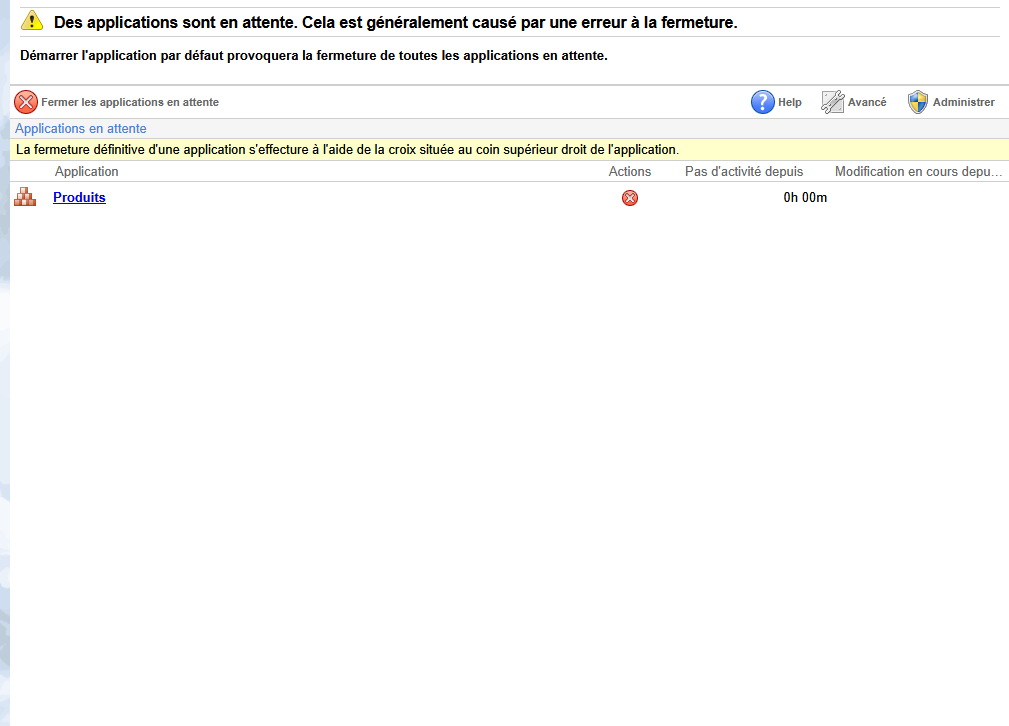
Task: Click the Avancé text label
Action: (867, 102)
